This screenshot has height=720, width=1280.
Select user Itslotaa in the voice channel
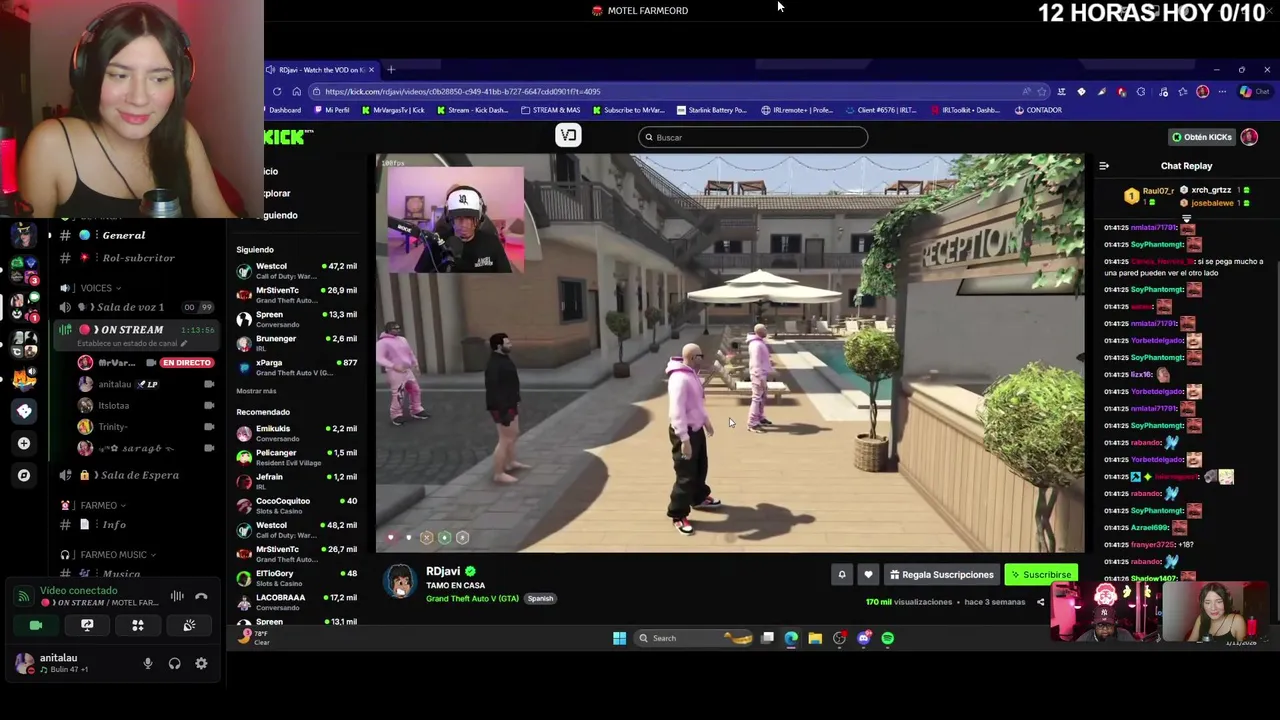[145, 406]
